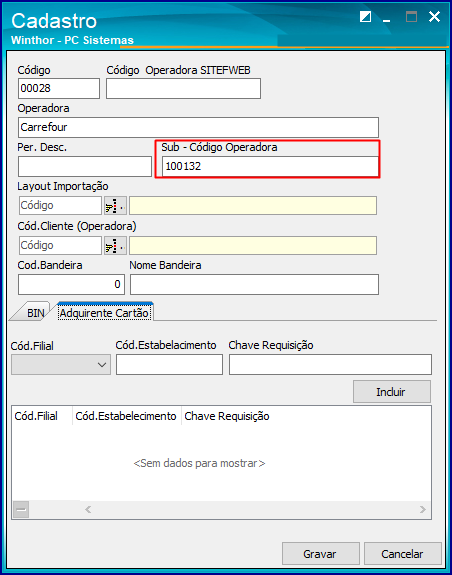Click the Cód.Filial grid column header
The image size is (452, 575).
pyautogui.click(x=42, y=416)
